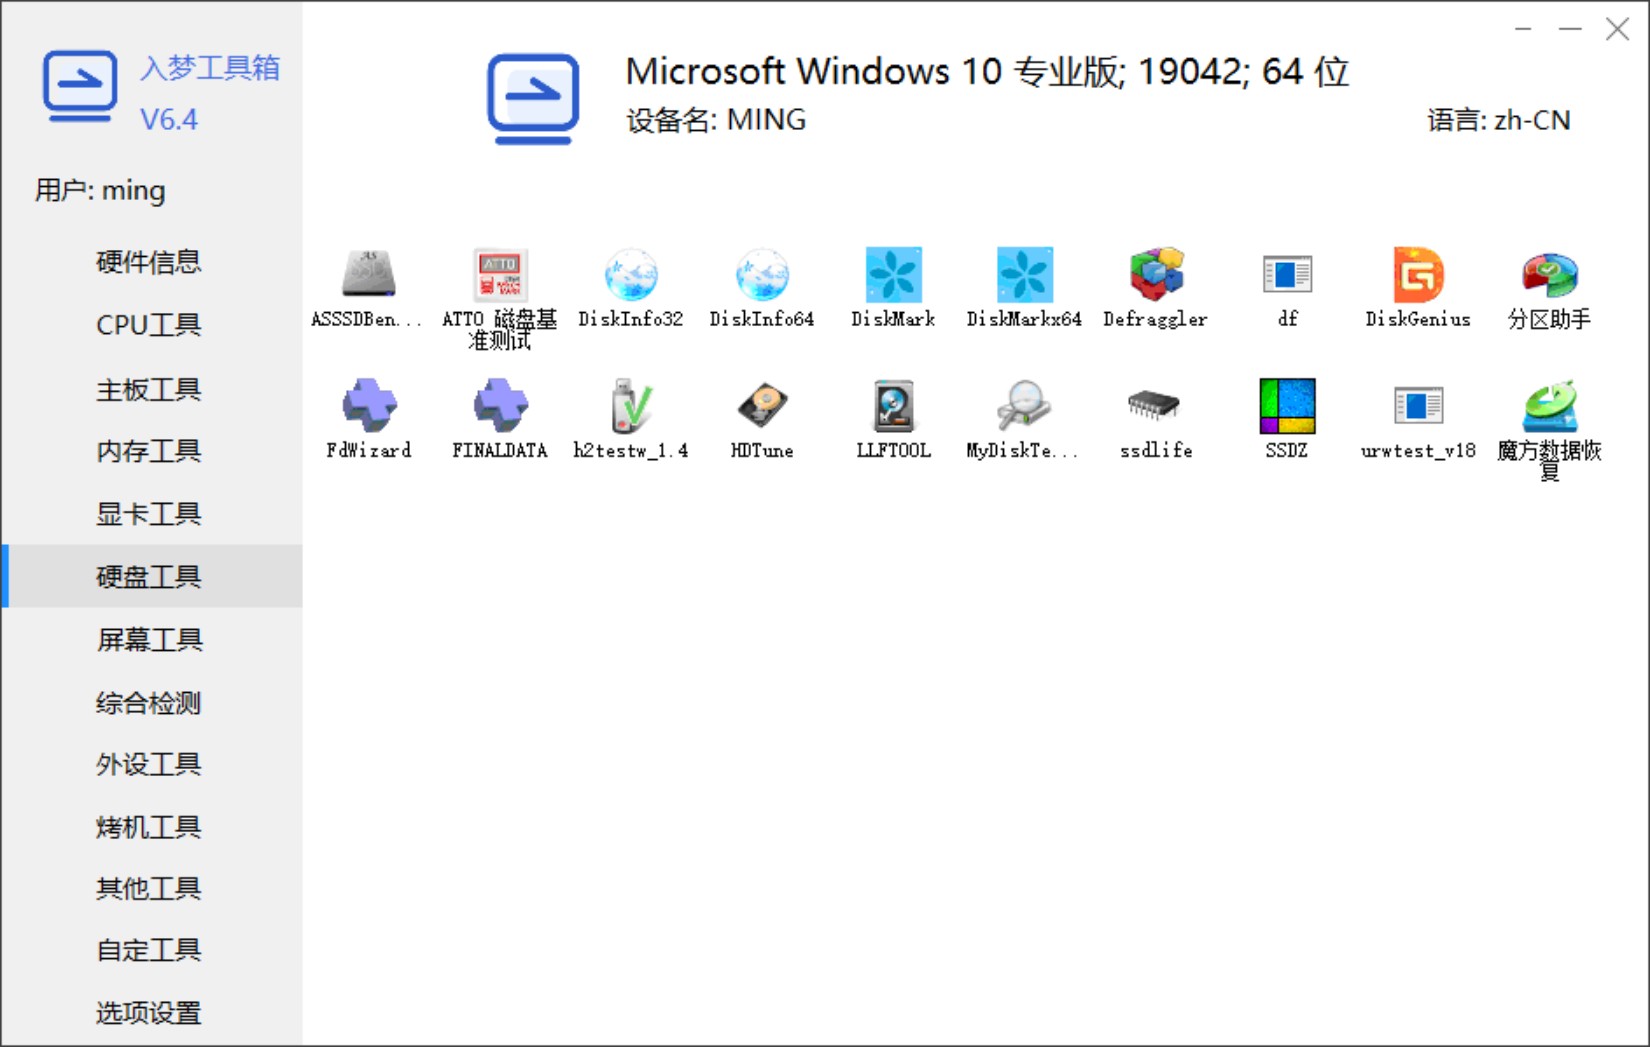Open SSDZ tool icon

click(x=1287, y=405)
